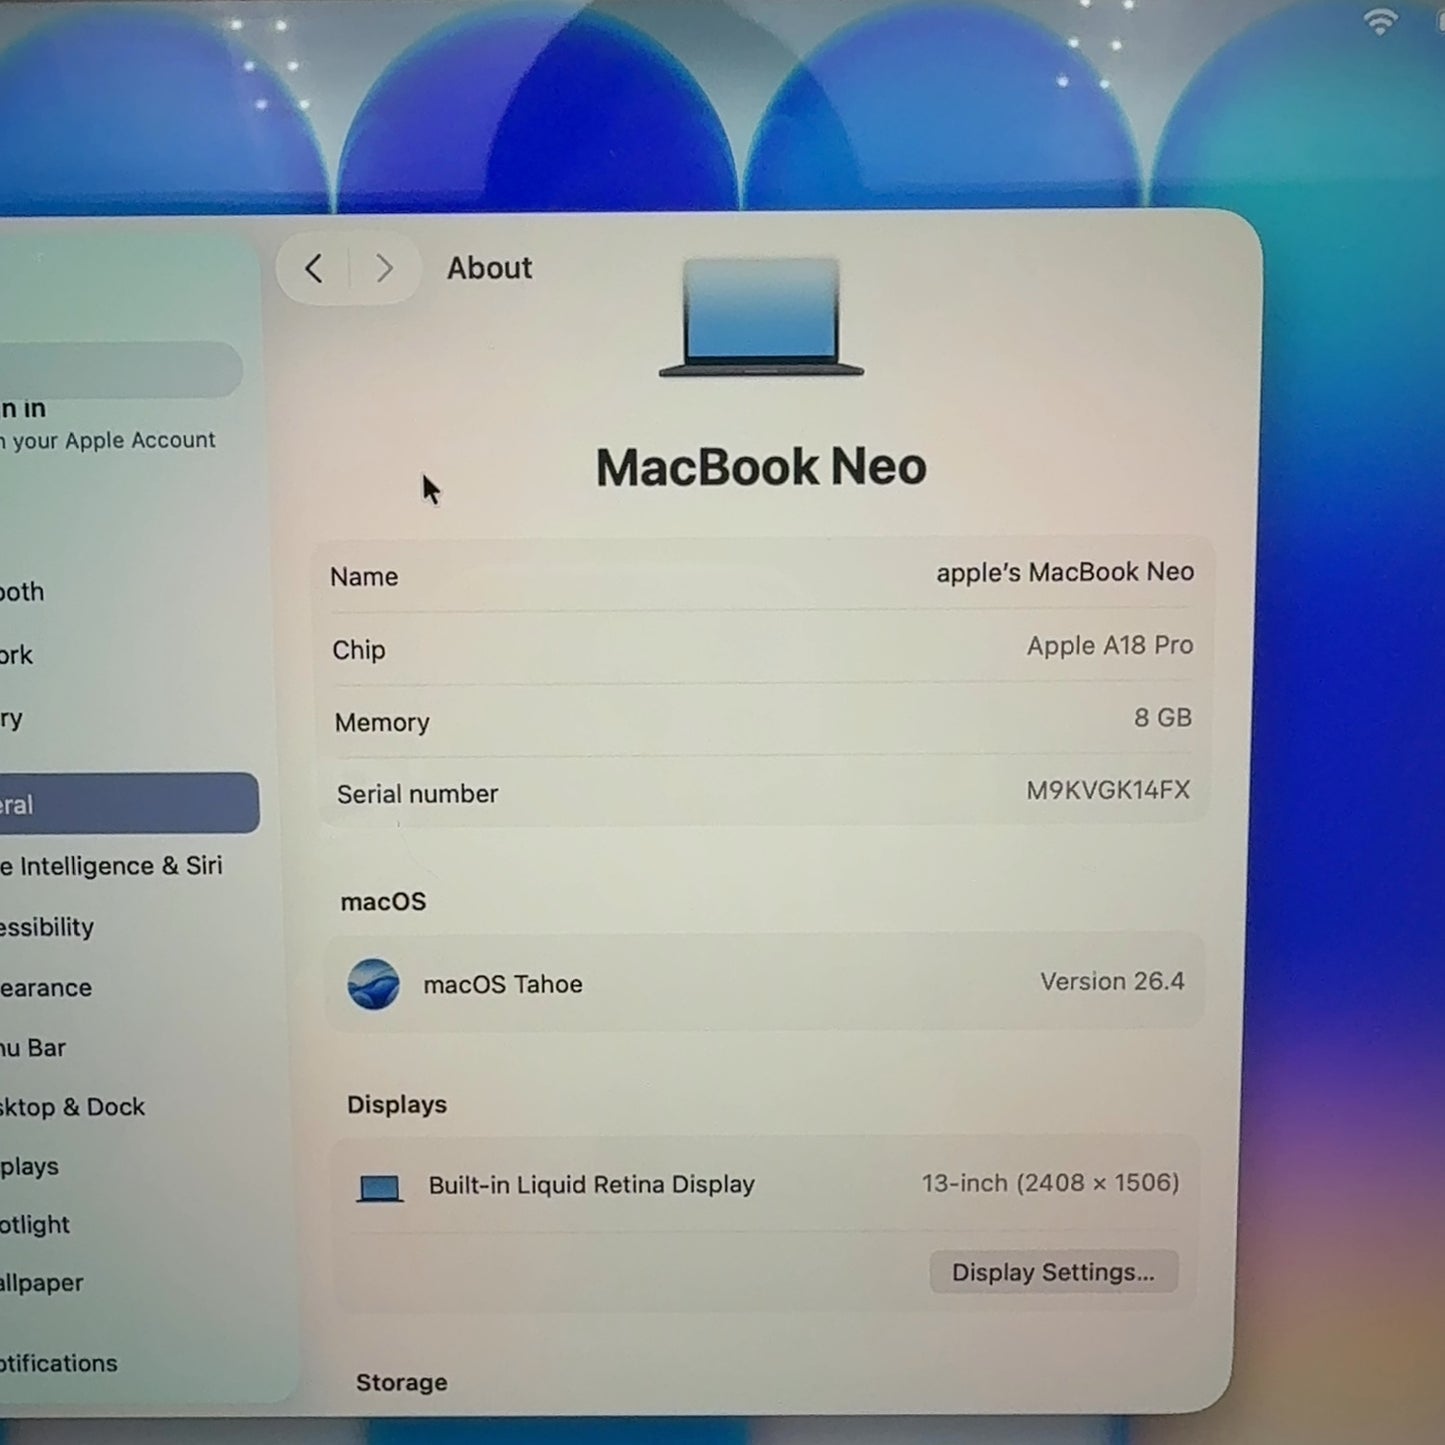The height and width of the screenshot is (1445, 1445).
Task: Click the MacBook Neo laptop image
Action: tap(761, 317)
